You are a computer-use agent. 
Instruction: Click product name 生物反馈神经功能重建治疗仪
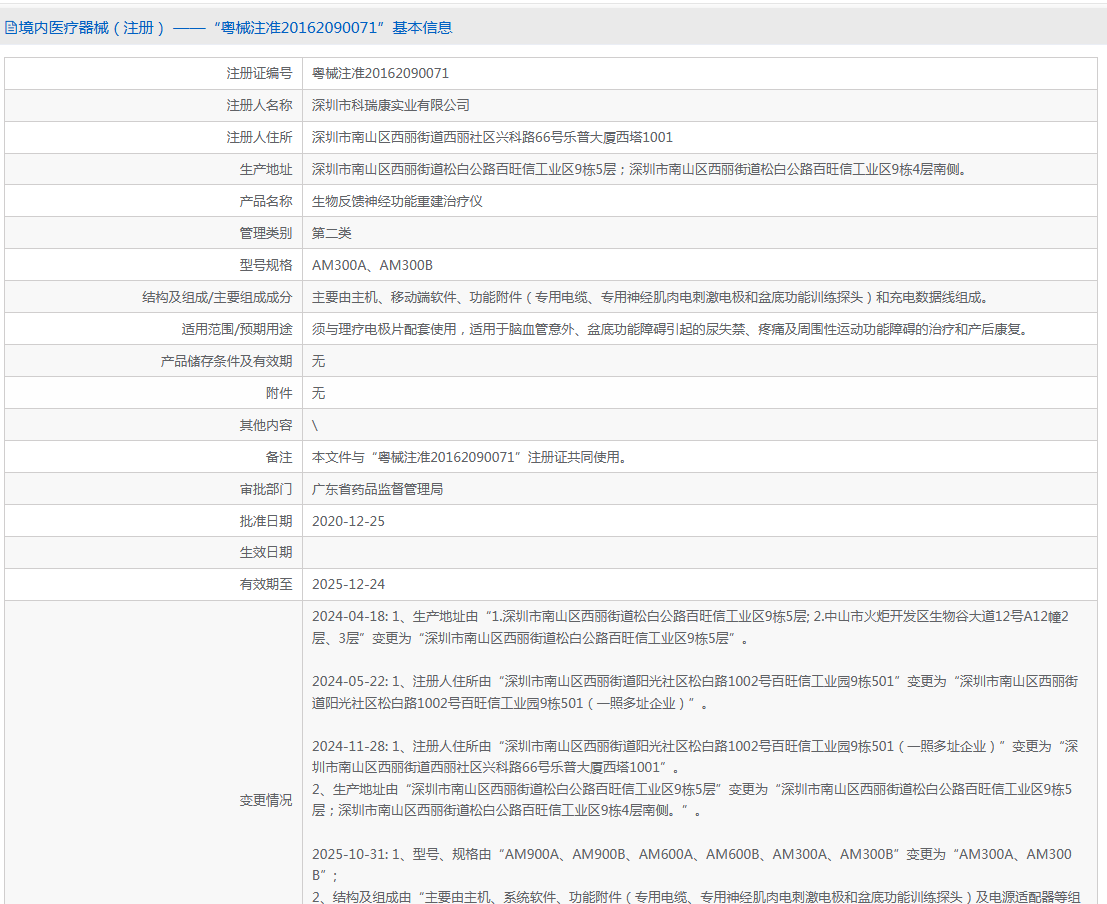[x=397, y=201]
